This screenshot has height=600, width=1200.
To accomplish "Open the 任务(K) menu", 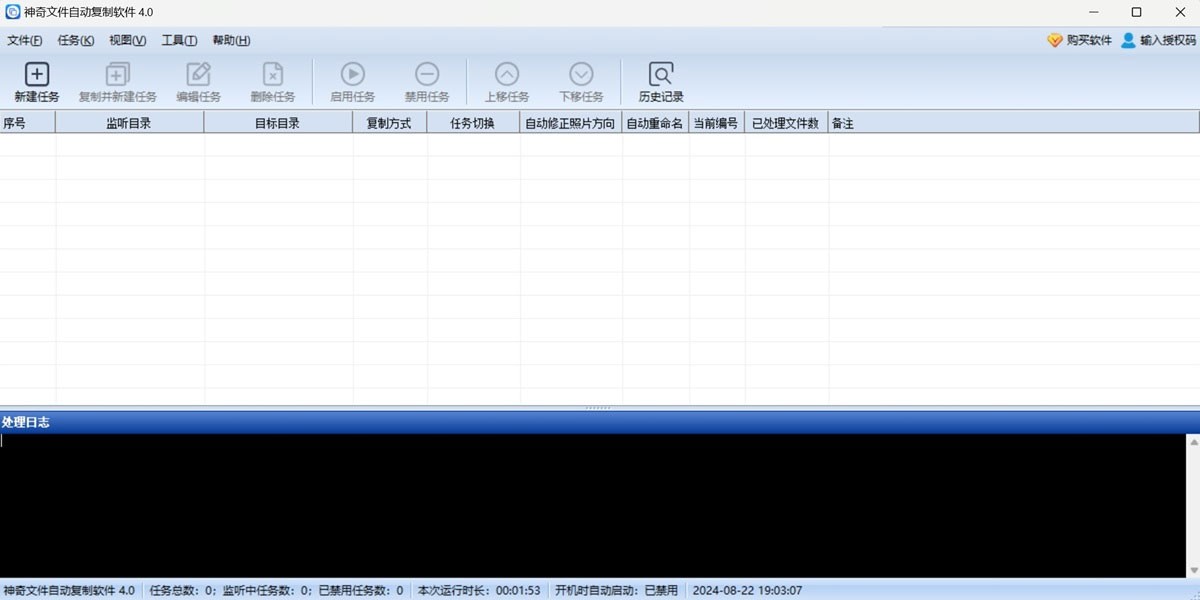I will [x=76, y=41].
